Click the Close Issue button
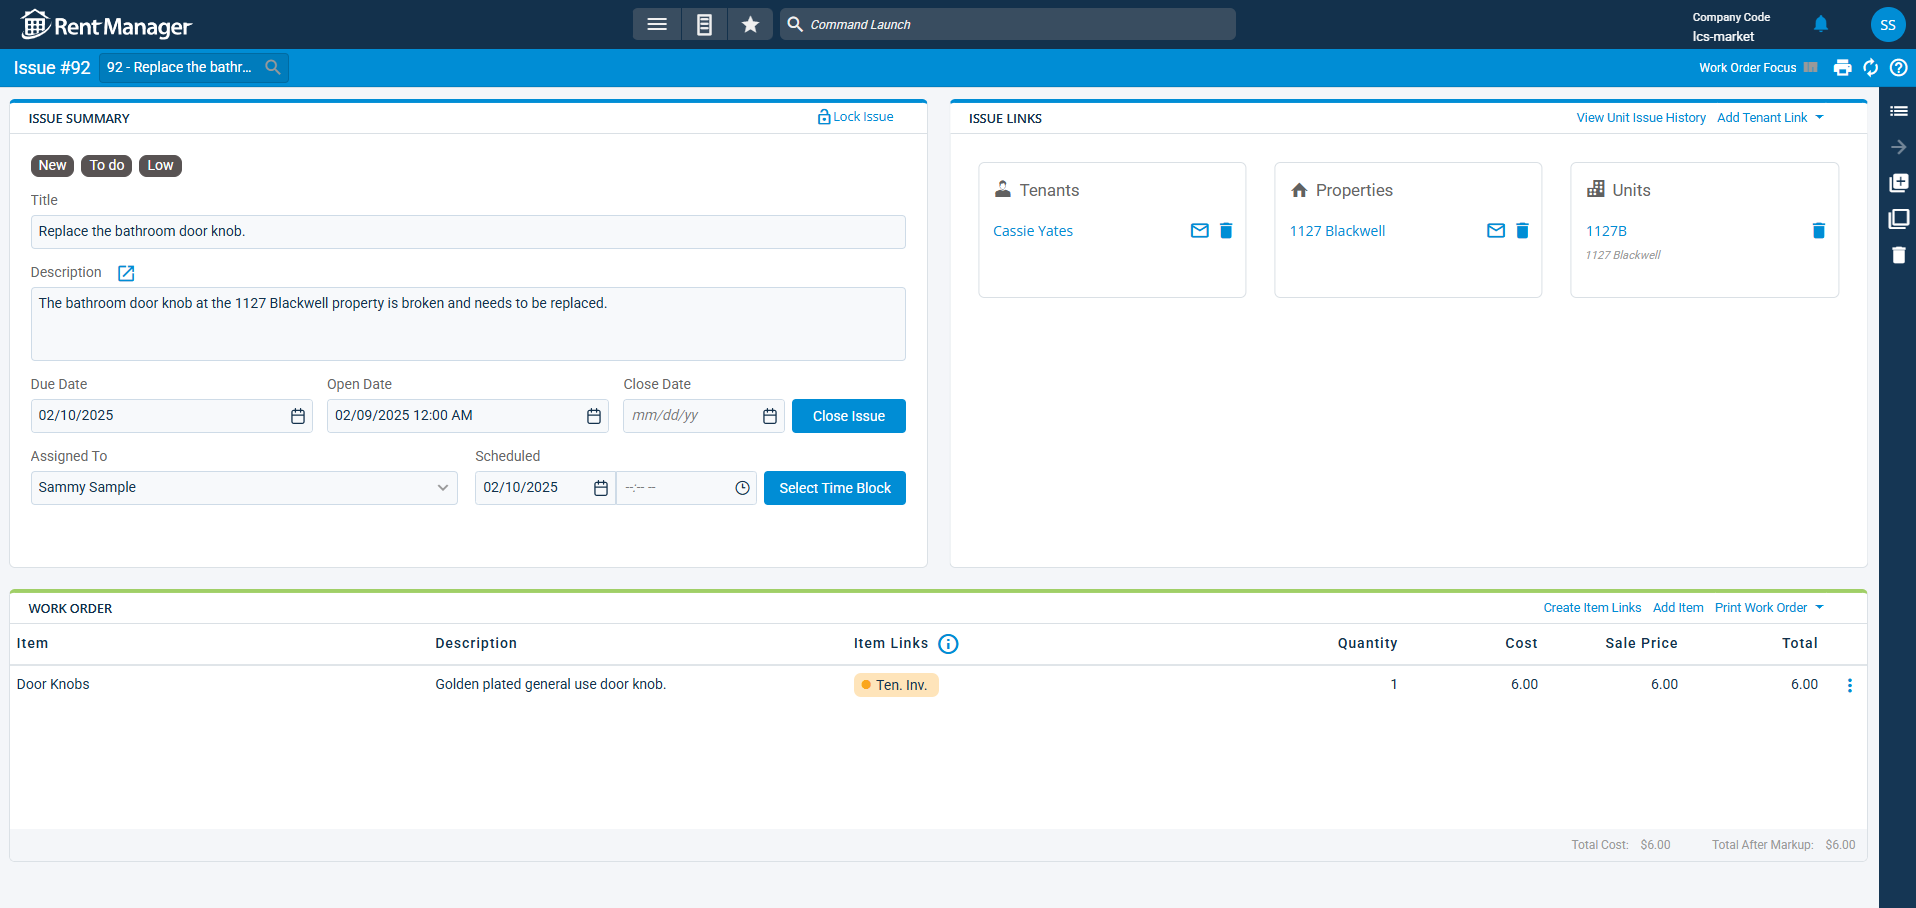 pyautogui.click(x=848, y=415)
